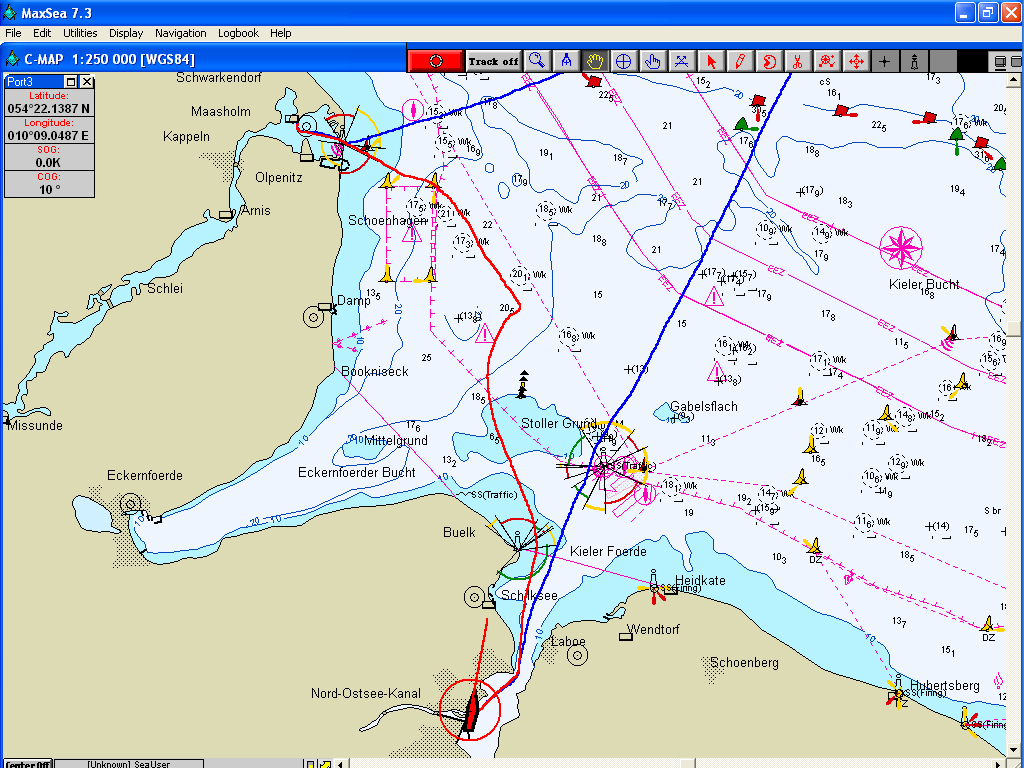
Task: Click the monitor display icon in toolbar
Action: point(1000,62)
